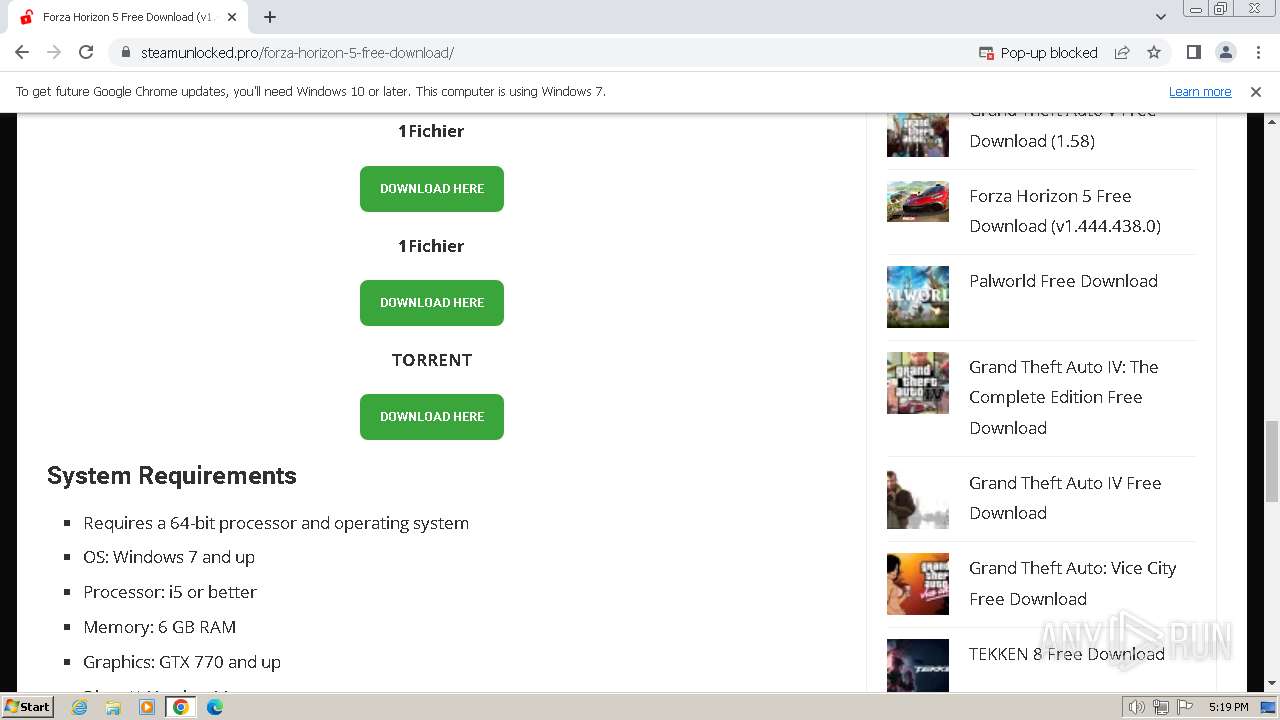Viewport: 1280px width, 720px height.
Task: Open Grand Theft Auto: Vice City Free Download link
Action: [1072, 583]
